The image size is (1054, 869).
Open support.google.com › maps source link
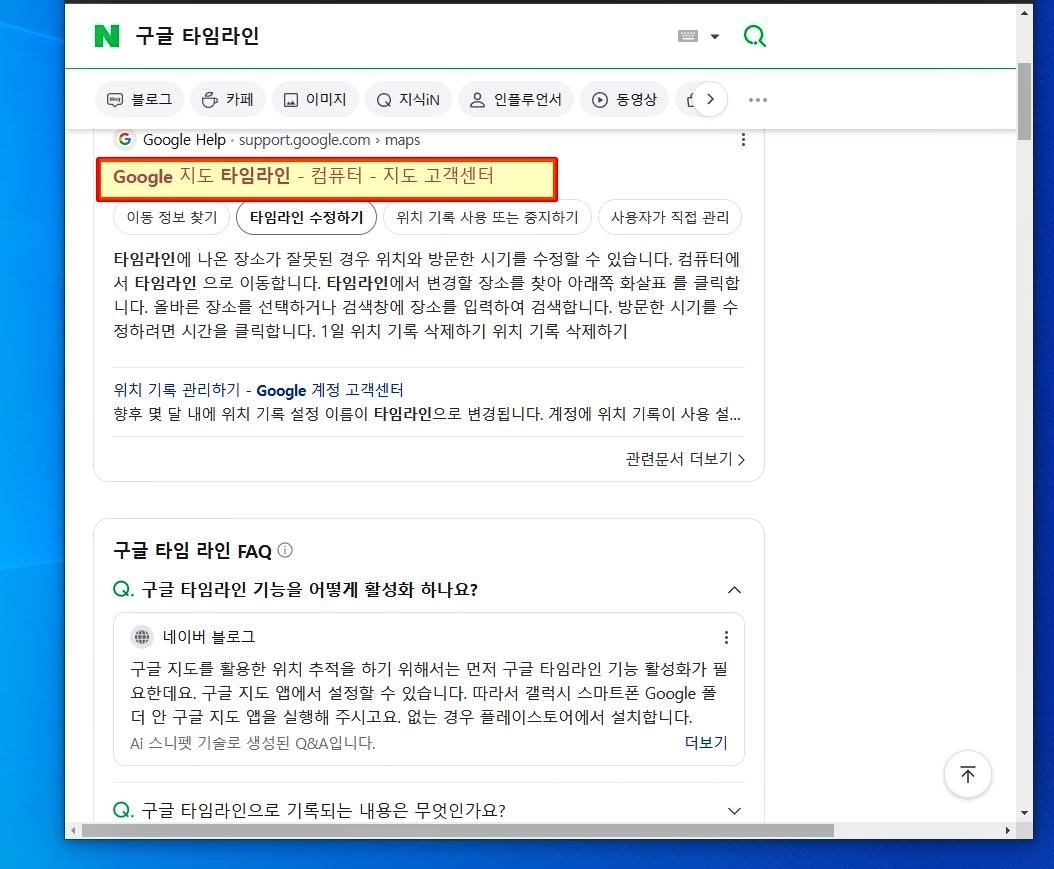point(329,140)
